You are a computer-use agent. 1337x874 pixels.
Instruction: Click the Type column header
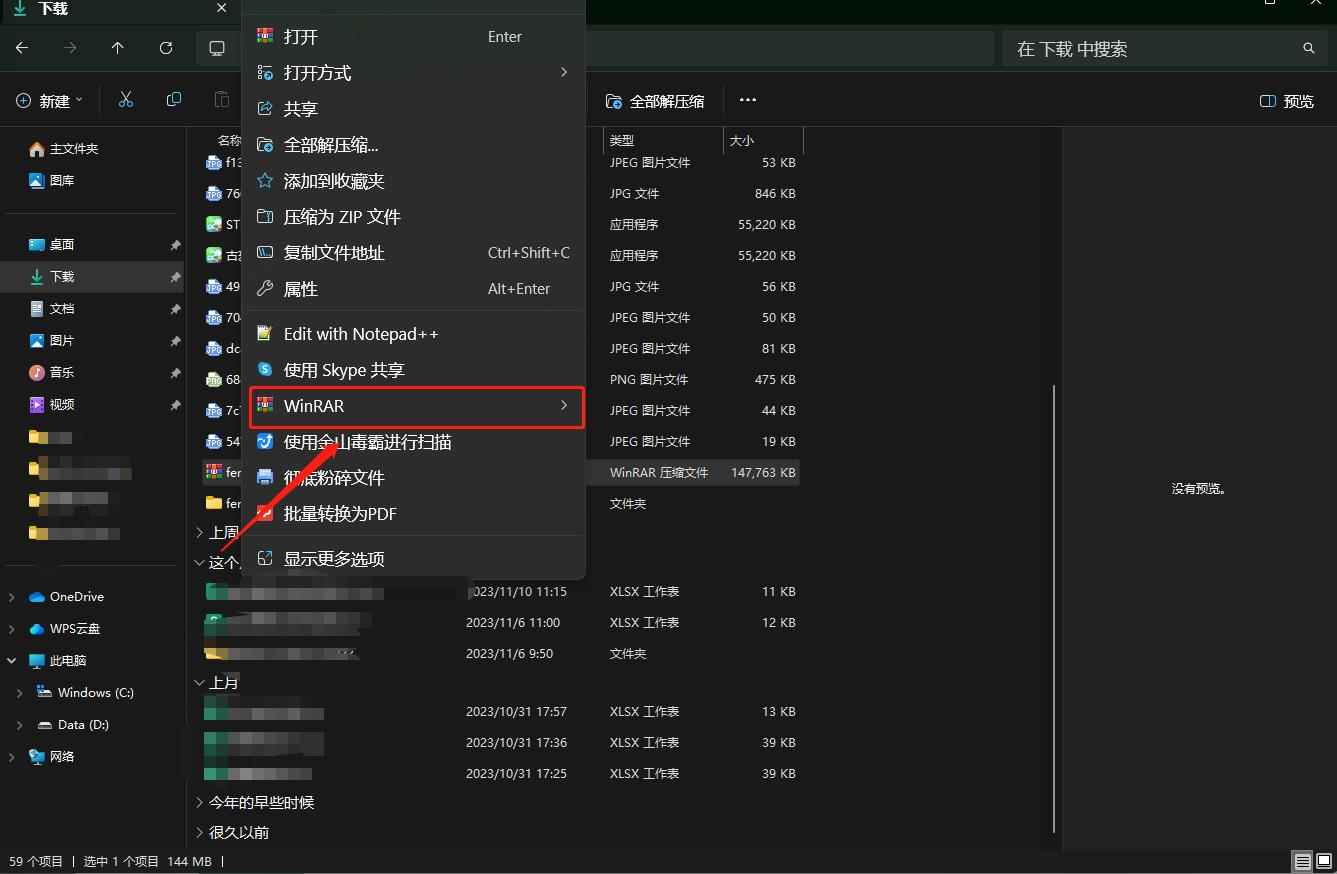tap(663, 141)
